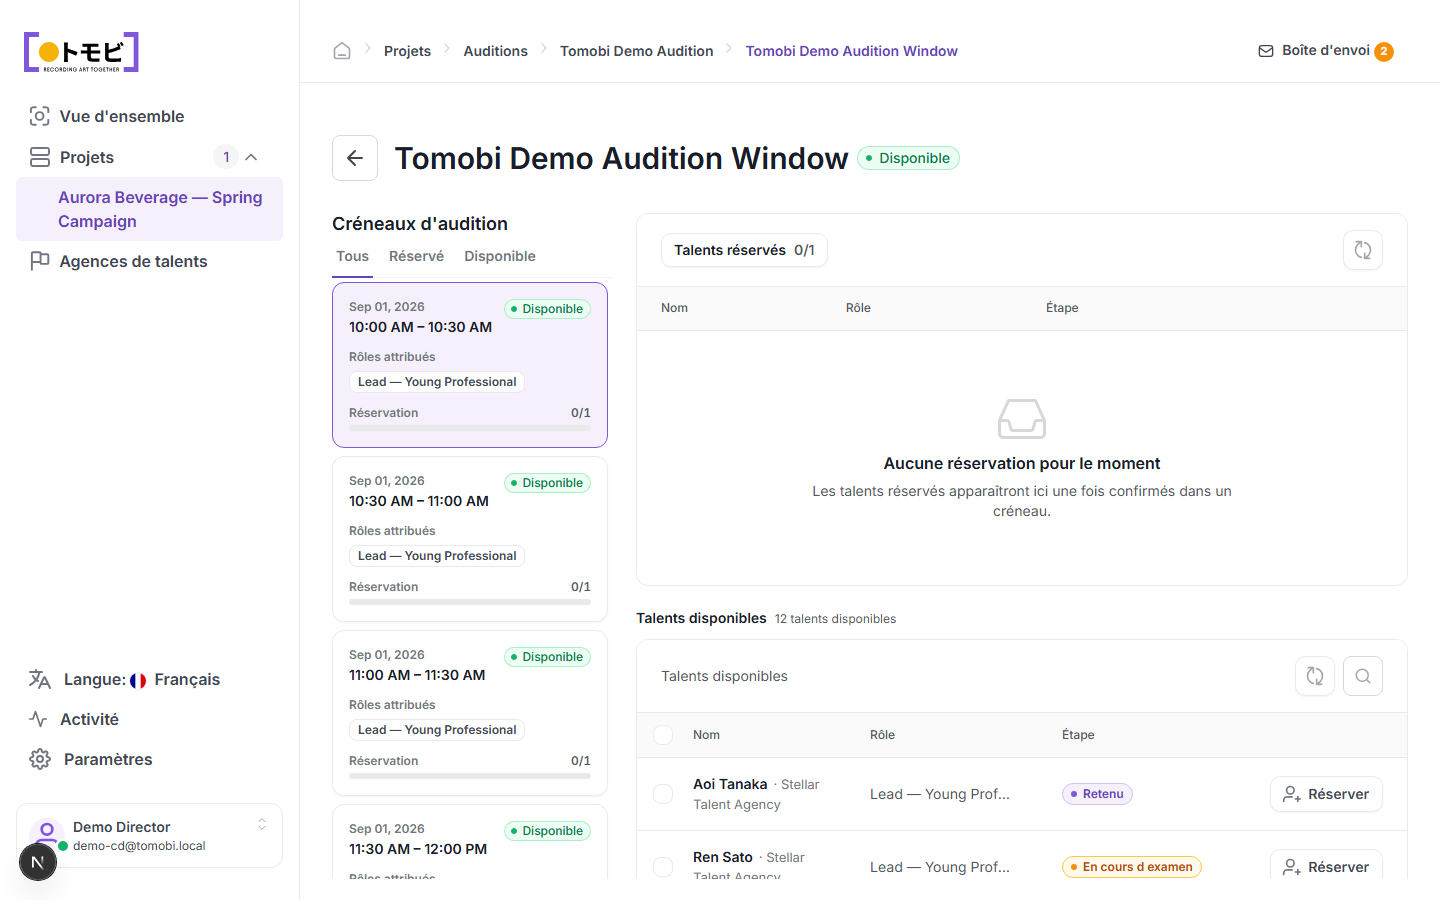Click the Retenu stage badge
1440x900 pixels.
point(1097,794)
